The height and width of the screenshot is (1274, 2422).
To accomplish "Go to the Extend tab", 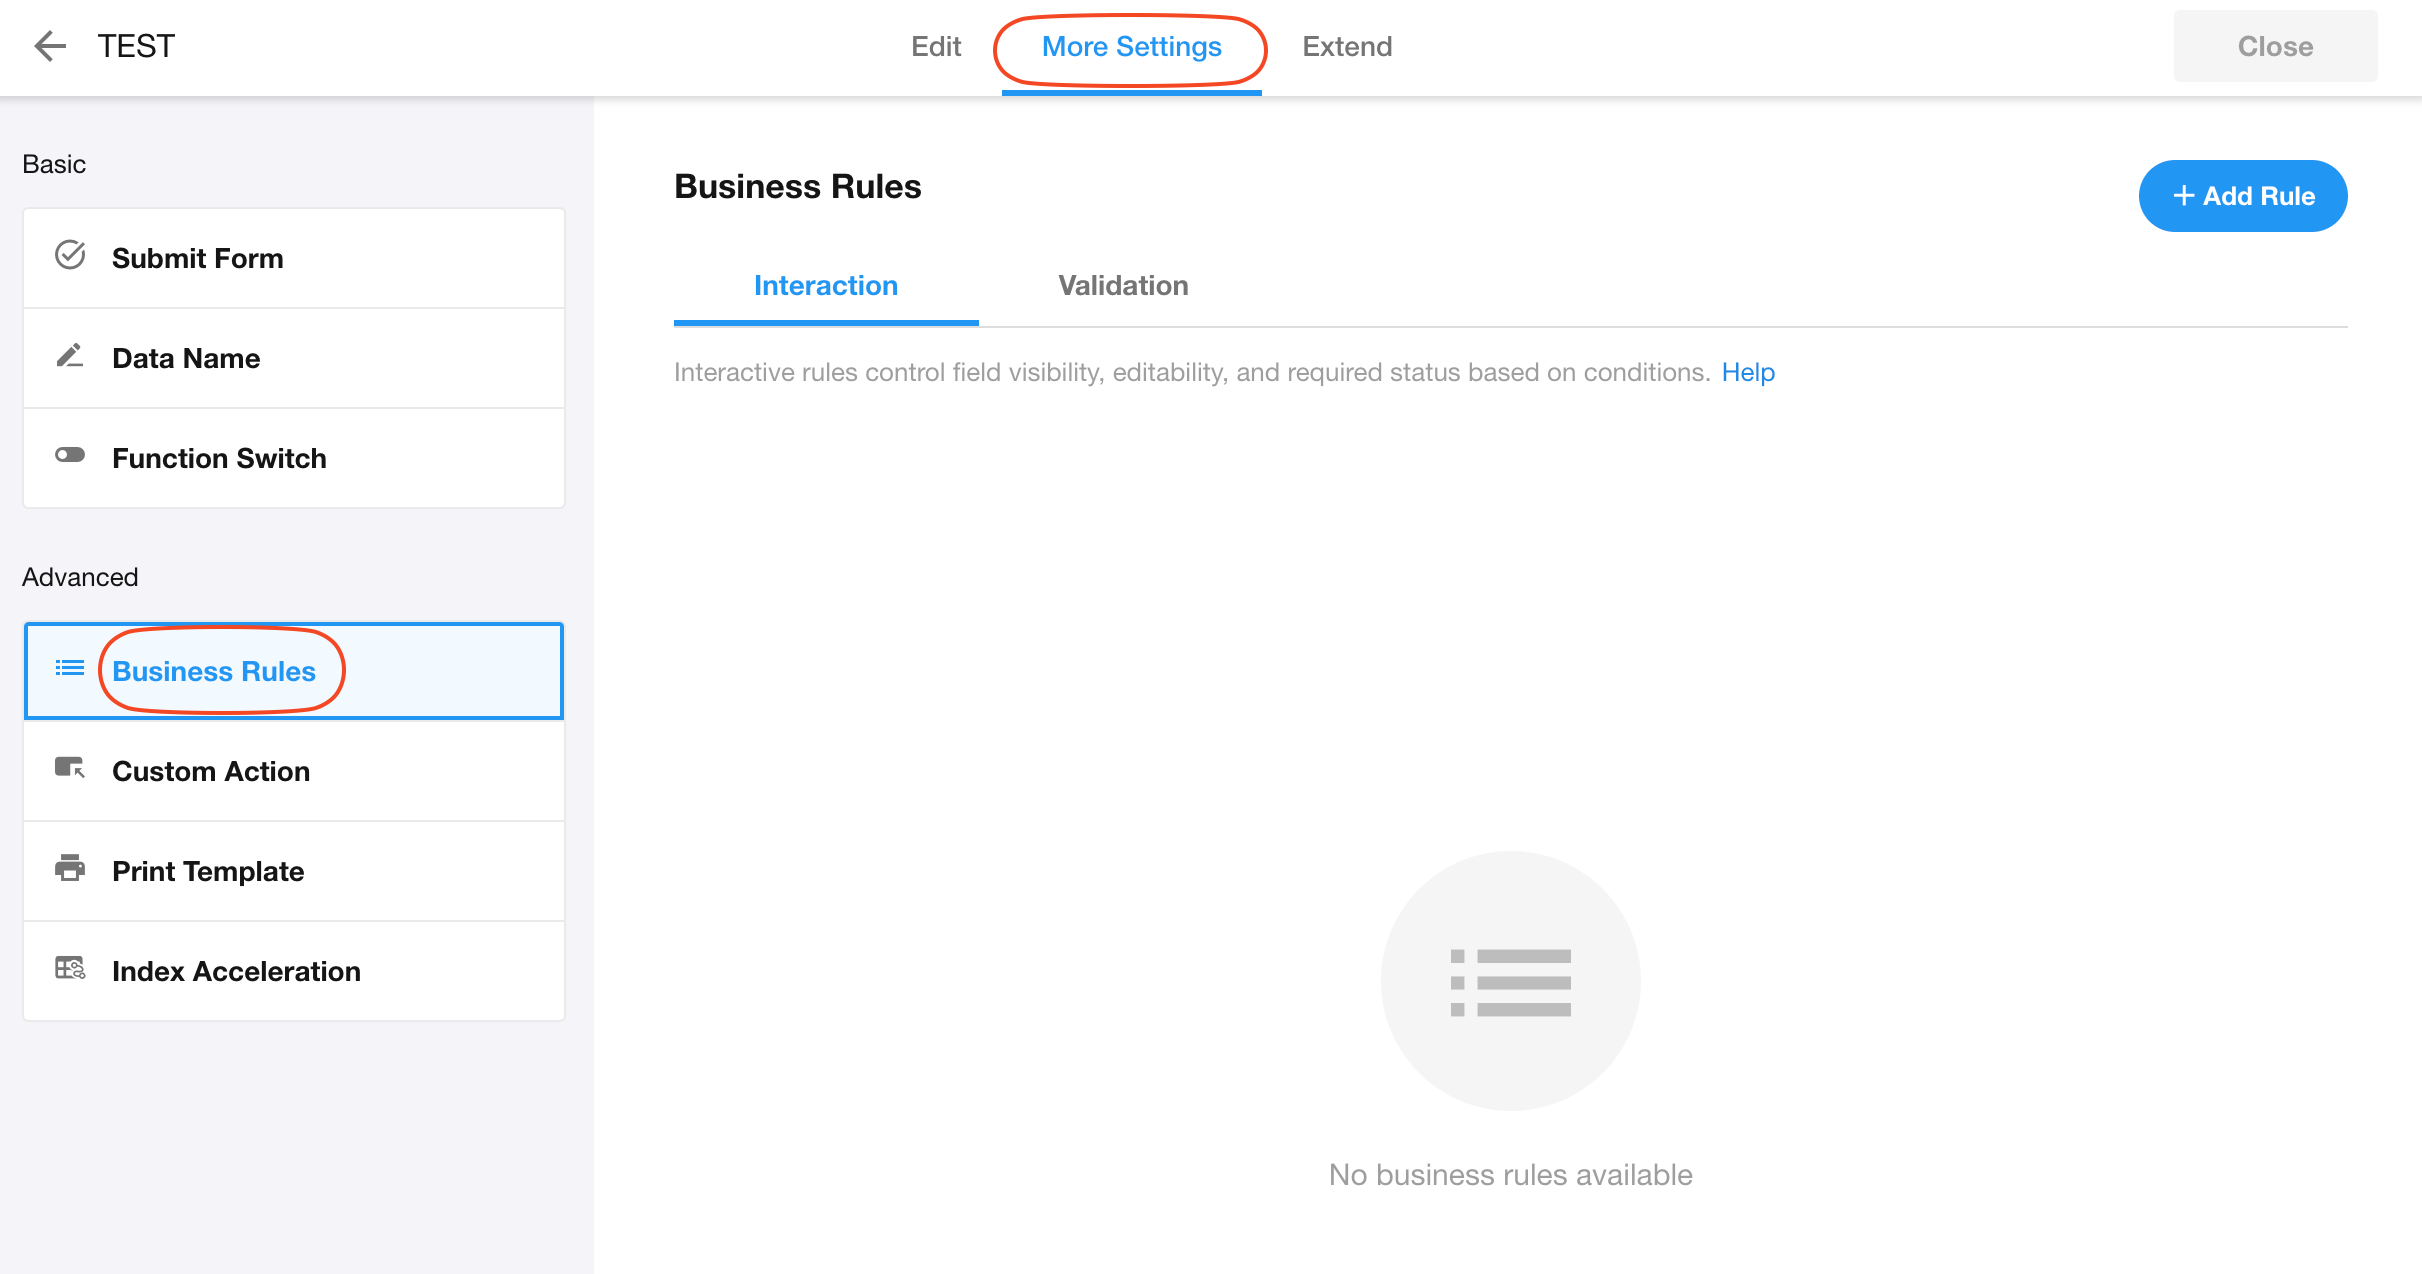I will point(1347,47).
